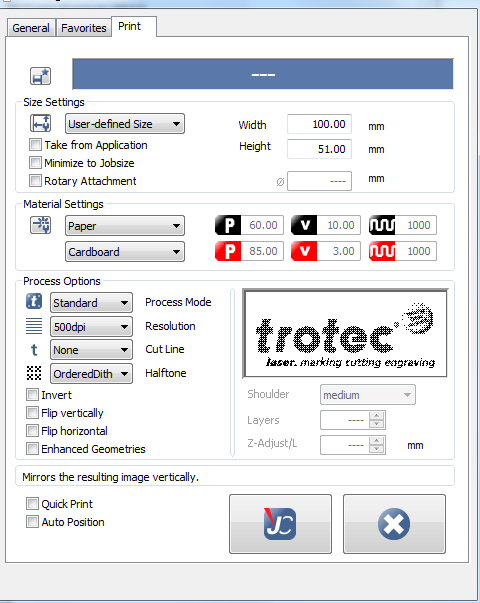This screenshot has width=480, height=603.
Task: Switch to the Favorites tab
Action: click(x=84, y=28)
